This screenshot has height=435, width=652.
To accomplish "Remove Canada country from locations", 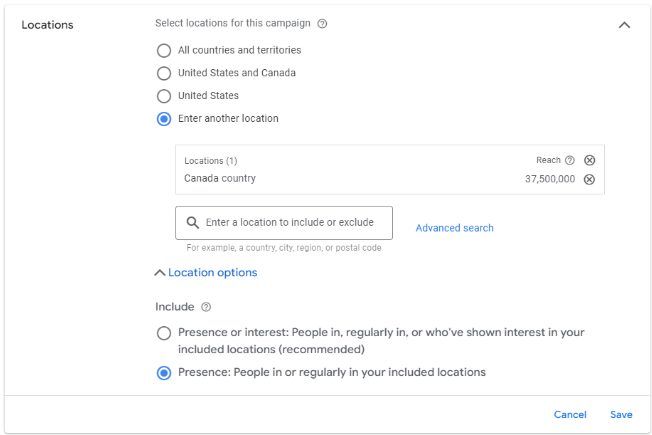I will [589, 179].
